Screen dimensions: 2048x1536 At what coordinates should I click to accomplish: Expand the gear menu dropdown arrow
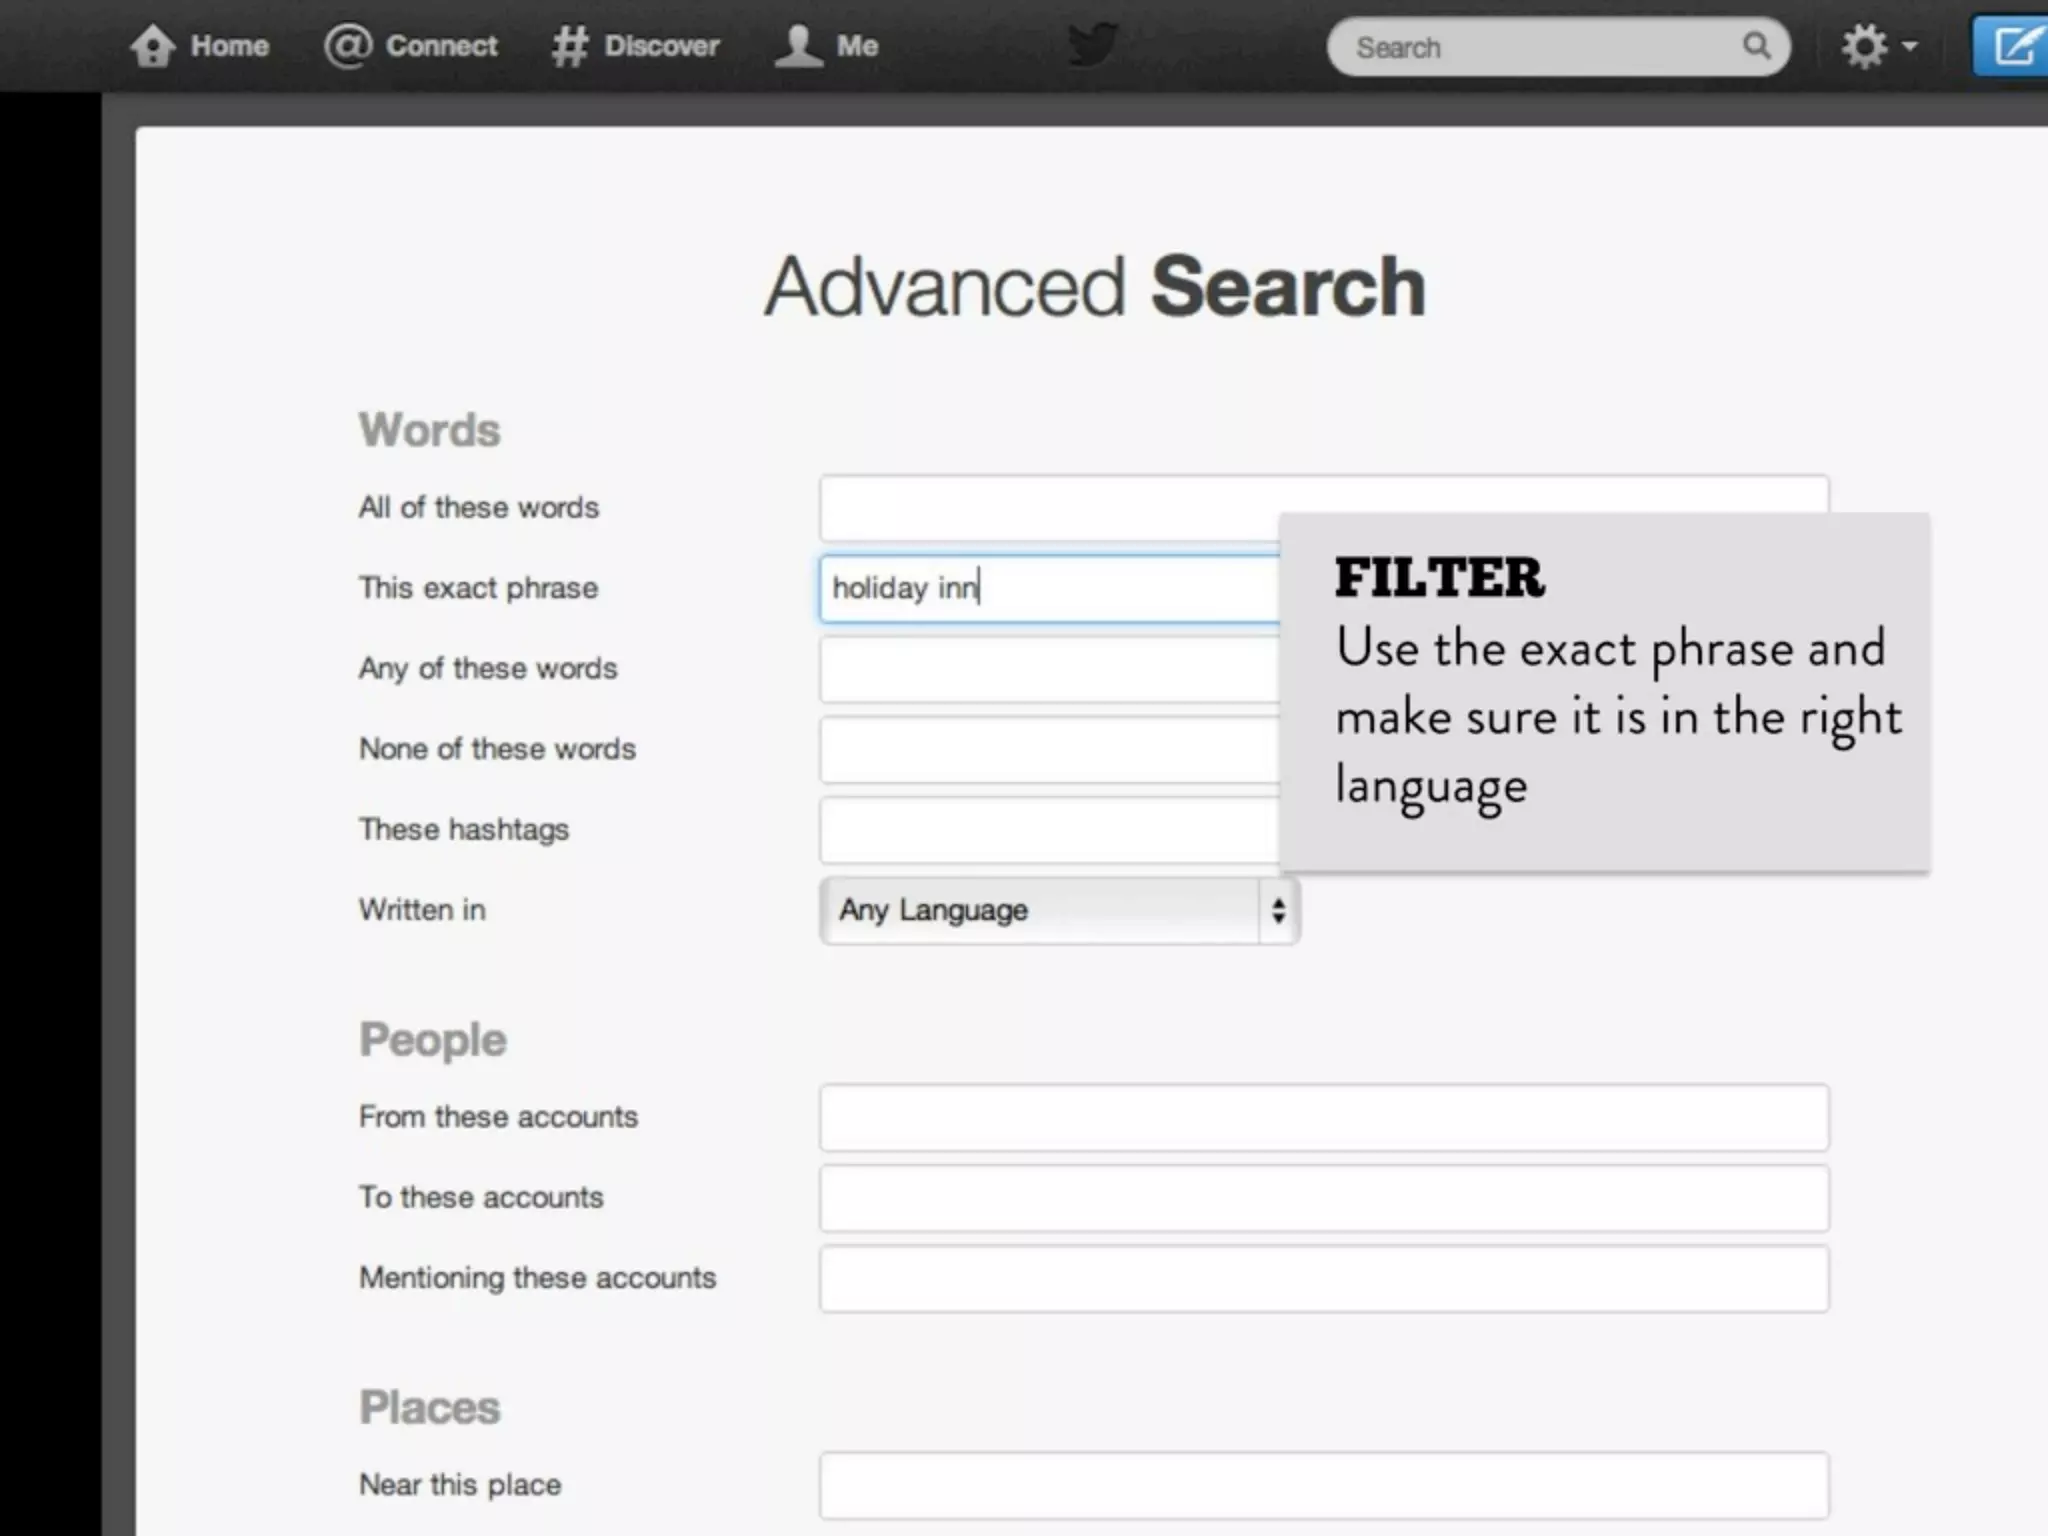pos(1910,46)
